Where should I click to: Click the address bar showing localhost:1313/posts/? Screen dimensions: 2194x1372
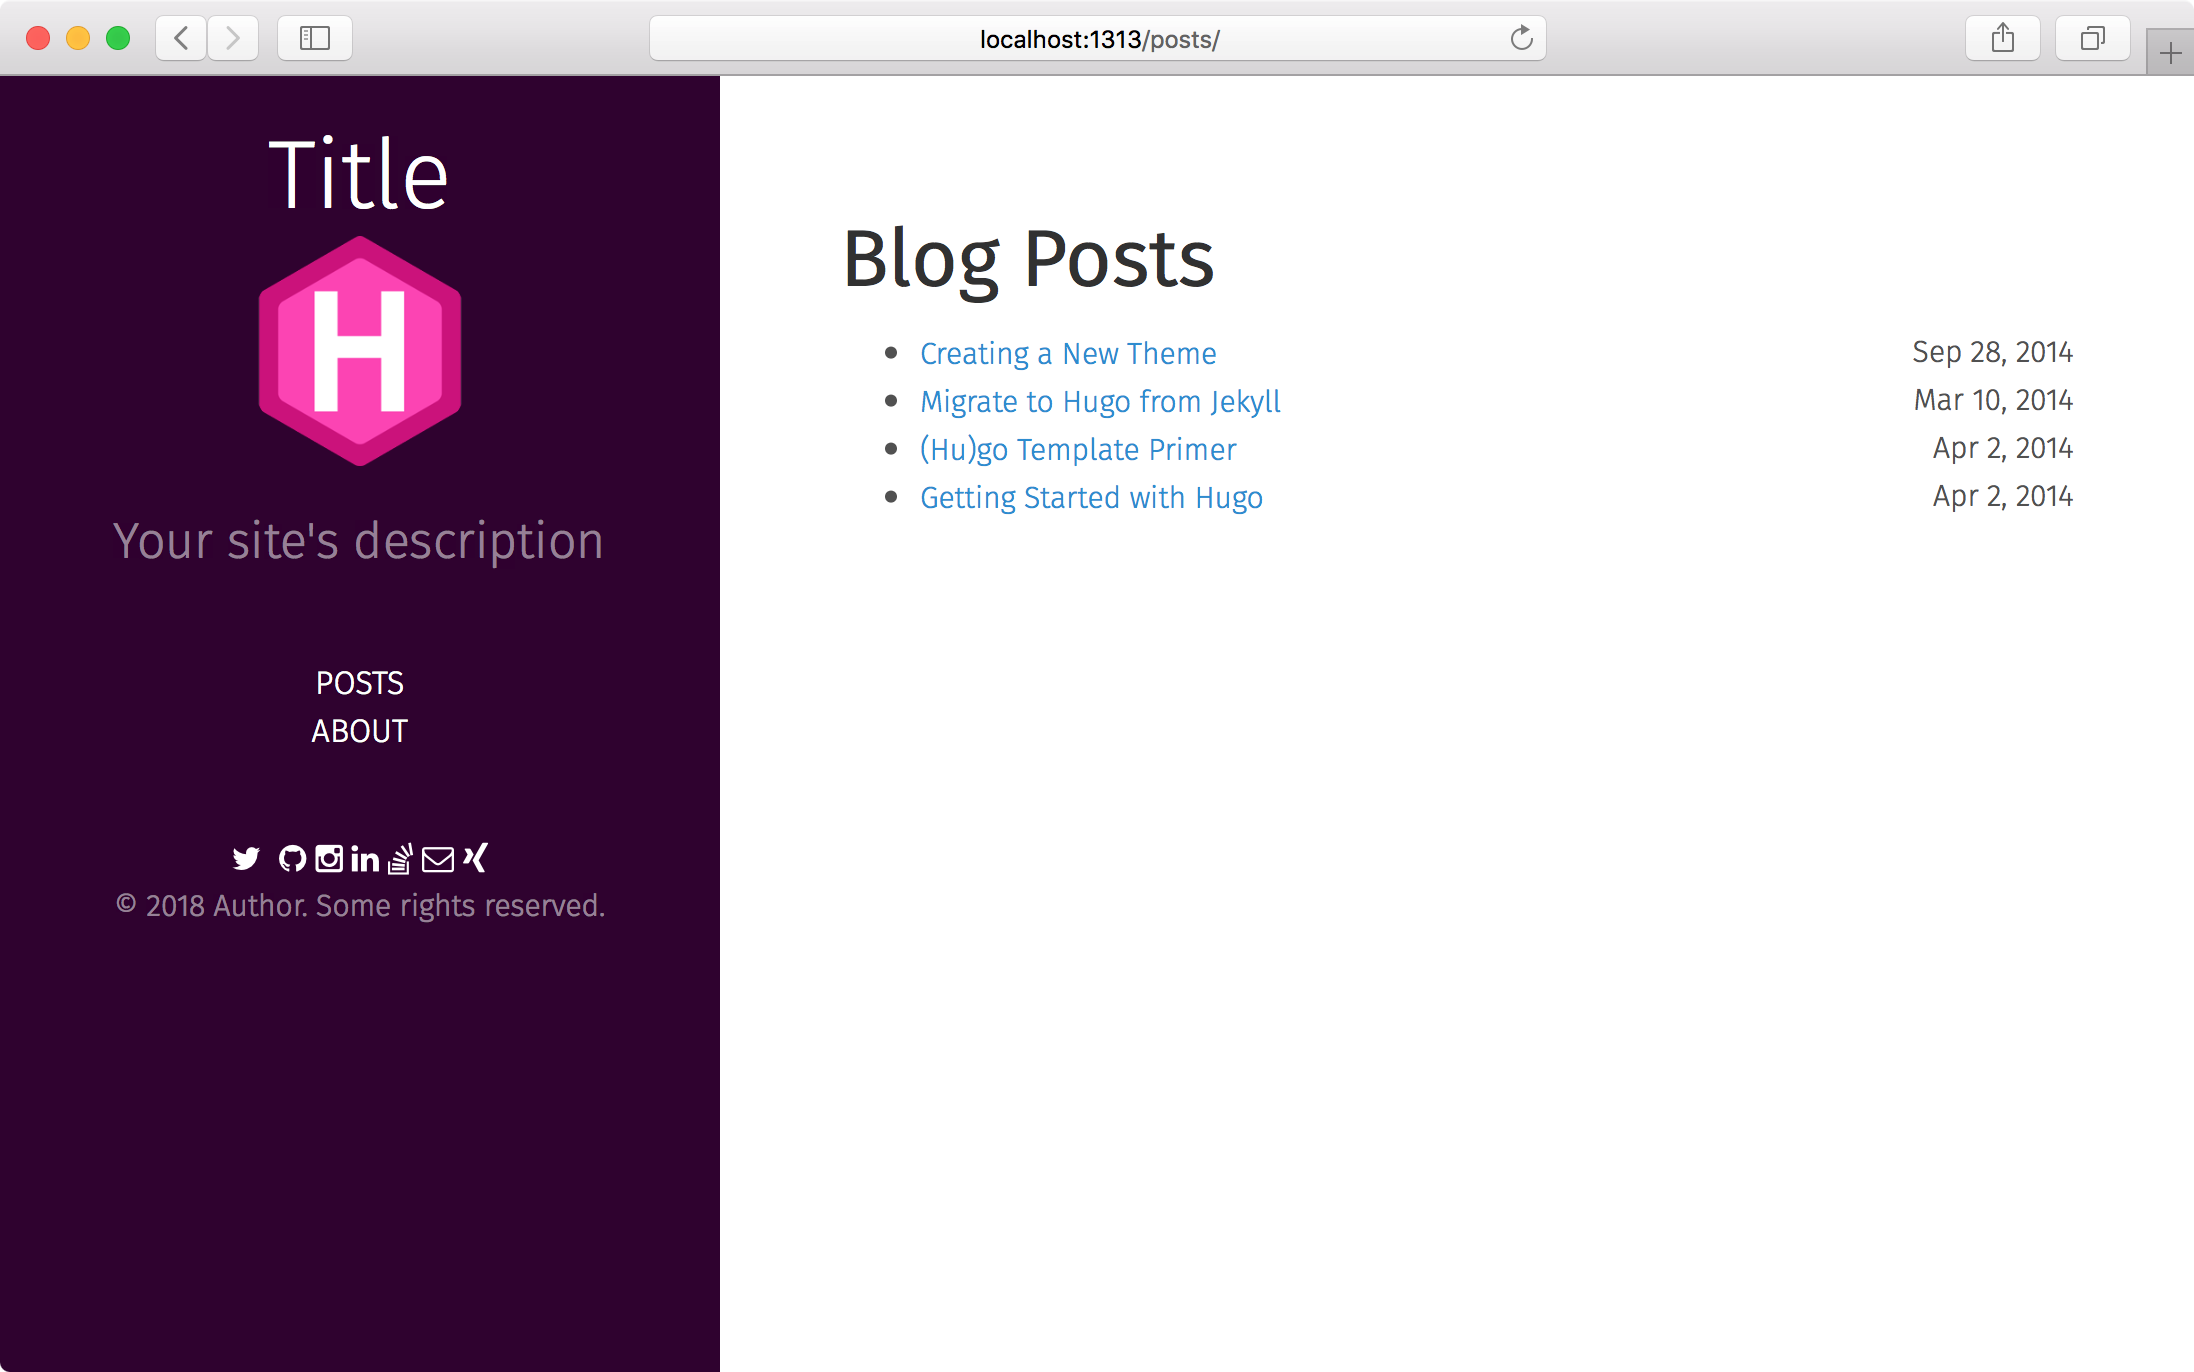coord(1098,38)
